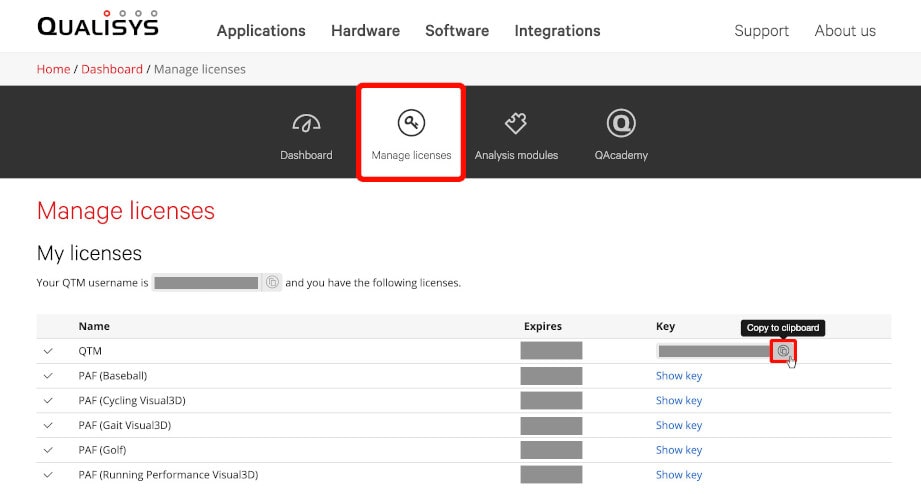Viewport: 921px width, 494px height.
Task: Open the Dashboard gauge icon
Action: tap(306, 123)
